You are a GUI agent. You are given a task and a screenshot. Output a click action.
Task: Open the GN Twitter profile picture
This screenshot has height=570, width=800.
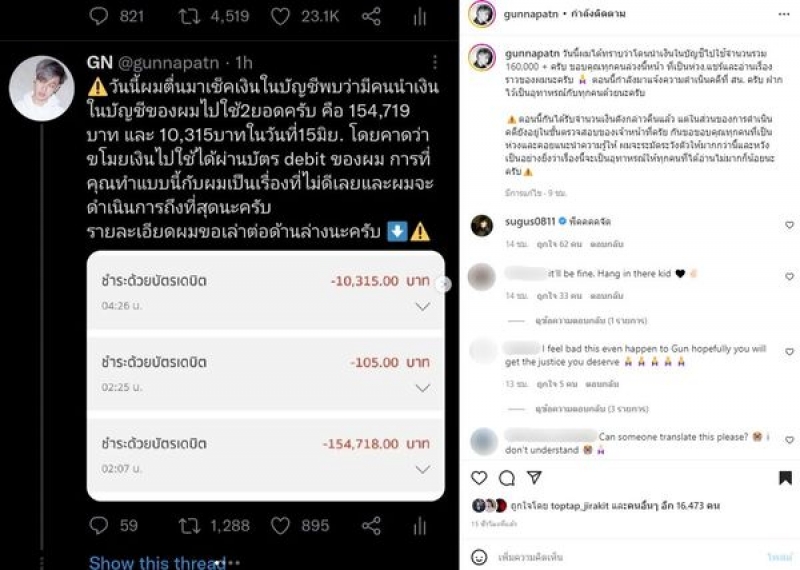click(41, 88)
